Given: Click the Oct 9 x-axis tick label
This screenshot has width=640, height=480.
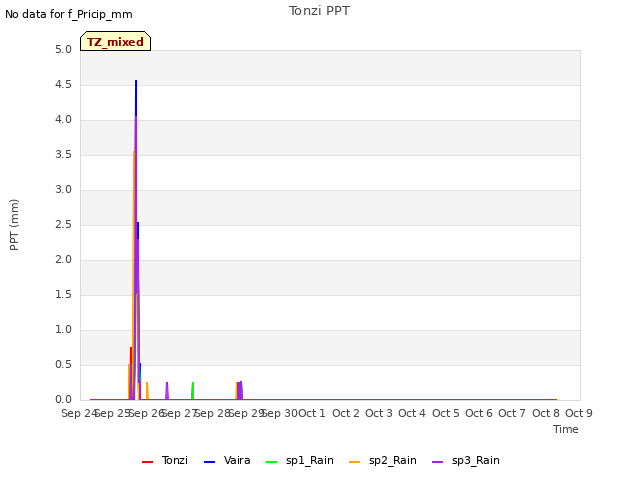Looking at the screenshot, I should (x=579, y=413).
